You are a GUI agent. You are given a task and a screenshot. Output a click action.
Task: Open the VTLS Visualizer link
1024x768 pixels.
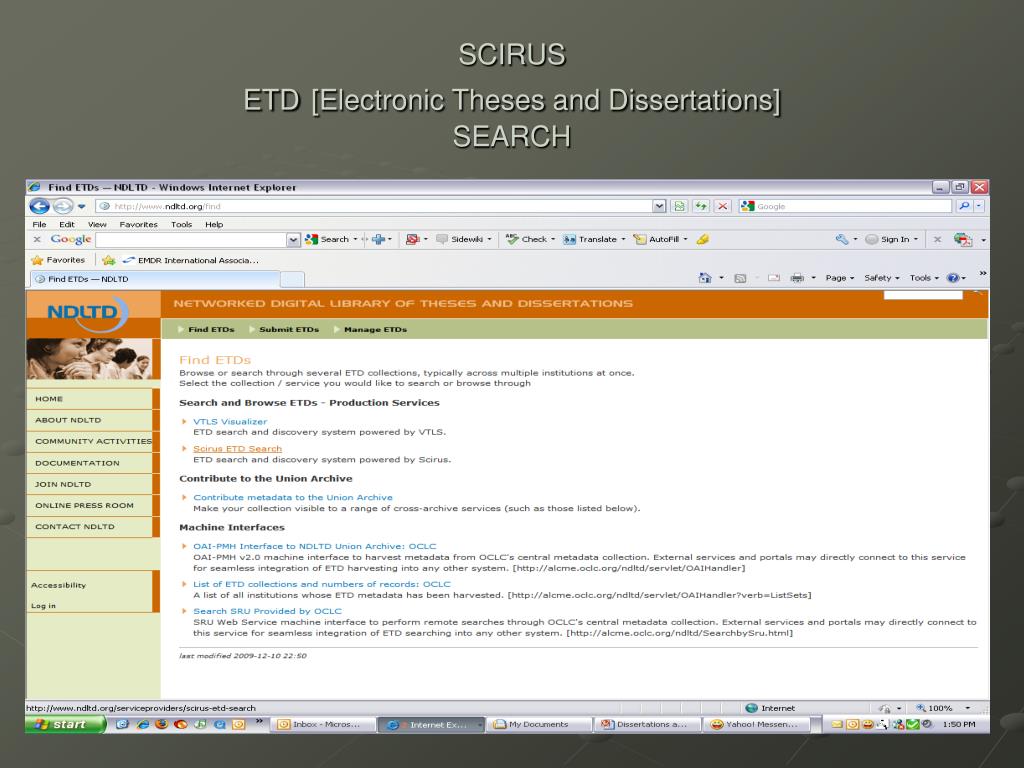coord(230,422)
